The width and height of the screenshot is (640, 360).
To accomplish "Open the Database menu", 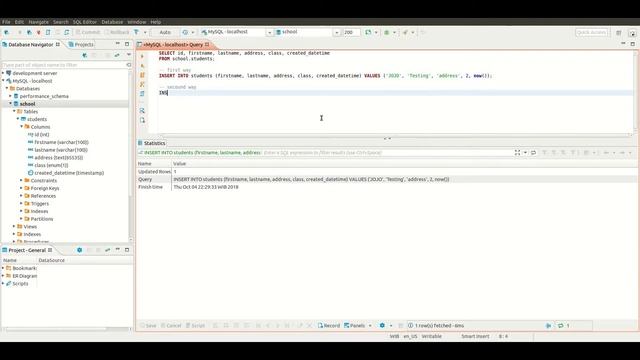I will click(112, 22).
